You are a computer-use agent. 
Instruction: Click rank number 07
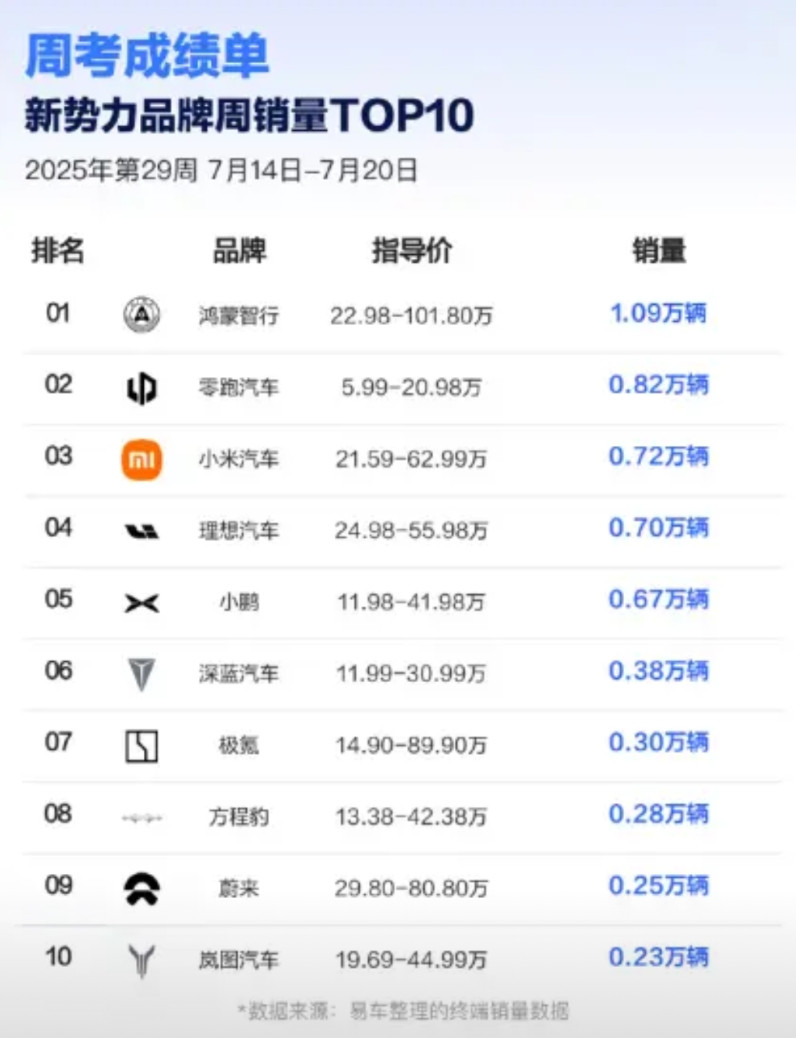pyautogui.click(x=58, y=741)
